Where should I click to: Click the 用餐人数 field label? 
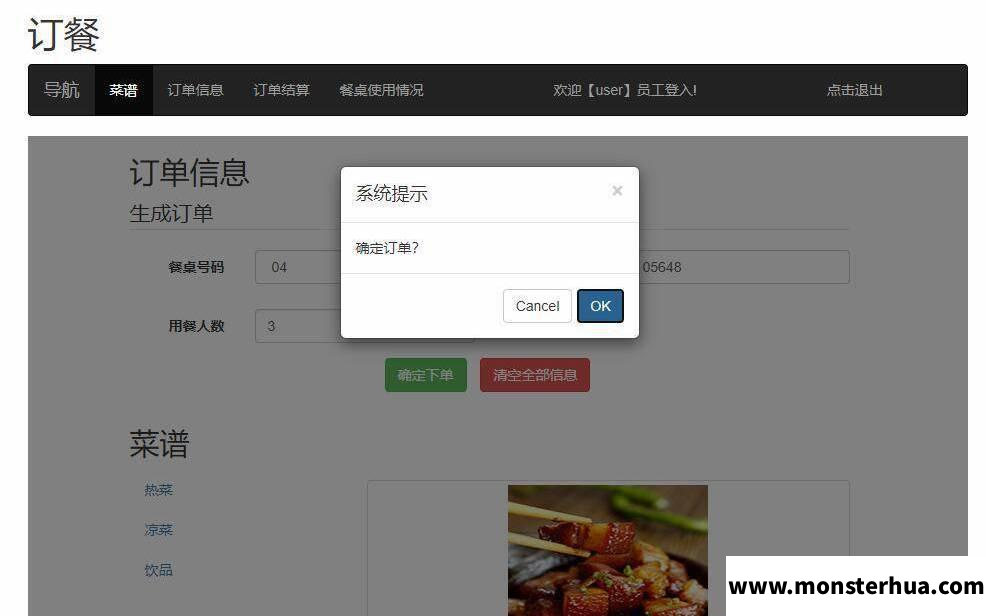[196, 326]
